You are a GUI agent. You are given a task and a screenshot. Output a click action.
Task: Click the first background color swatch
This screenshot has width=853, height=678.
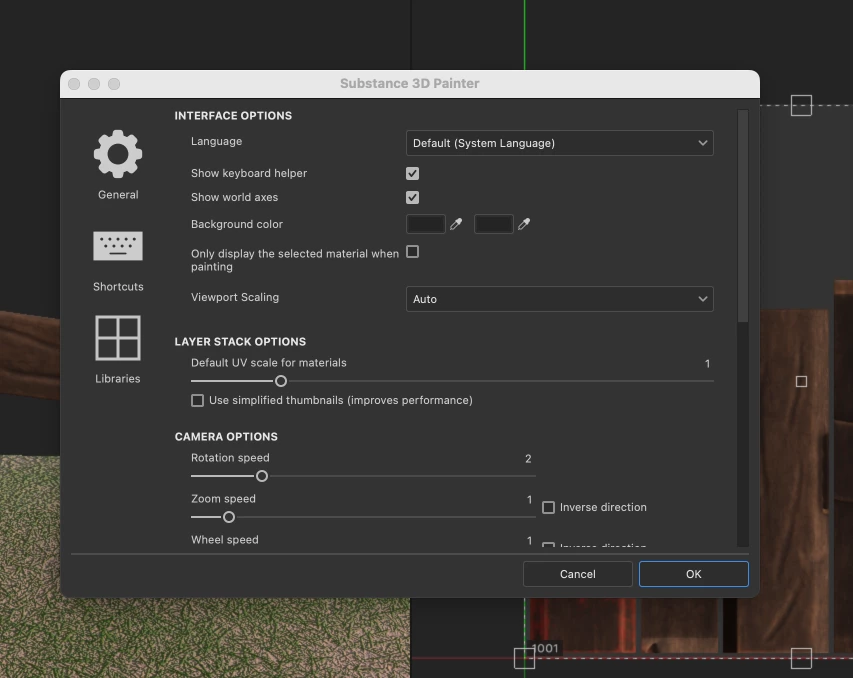[x=425, y=224]
